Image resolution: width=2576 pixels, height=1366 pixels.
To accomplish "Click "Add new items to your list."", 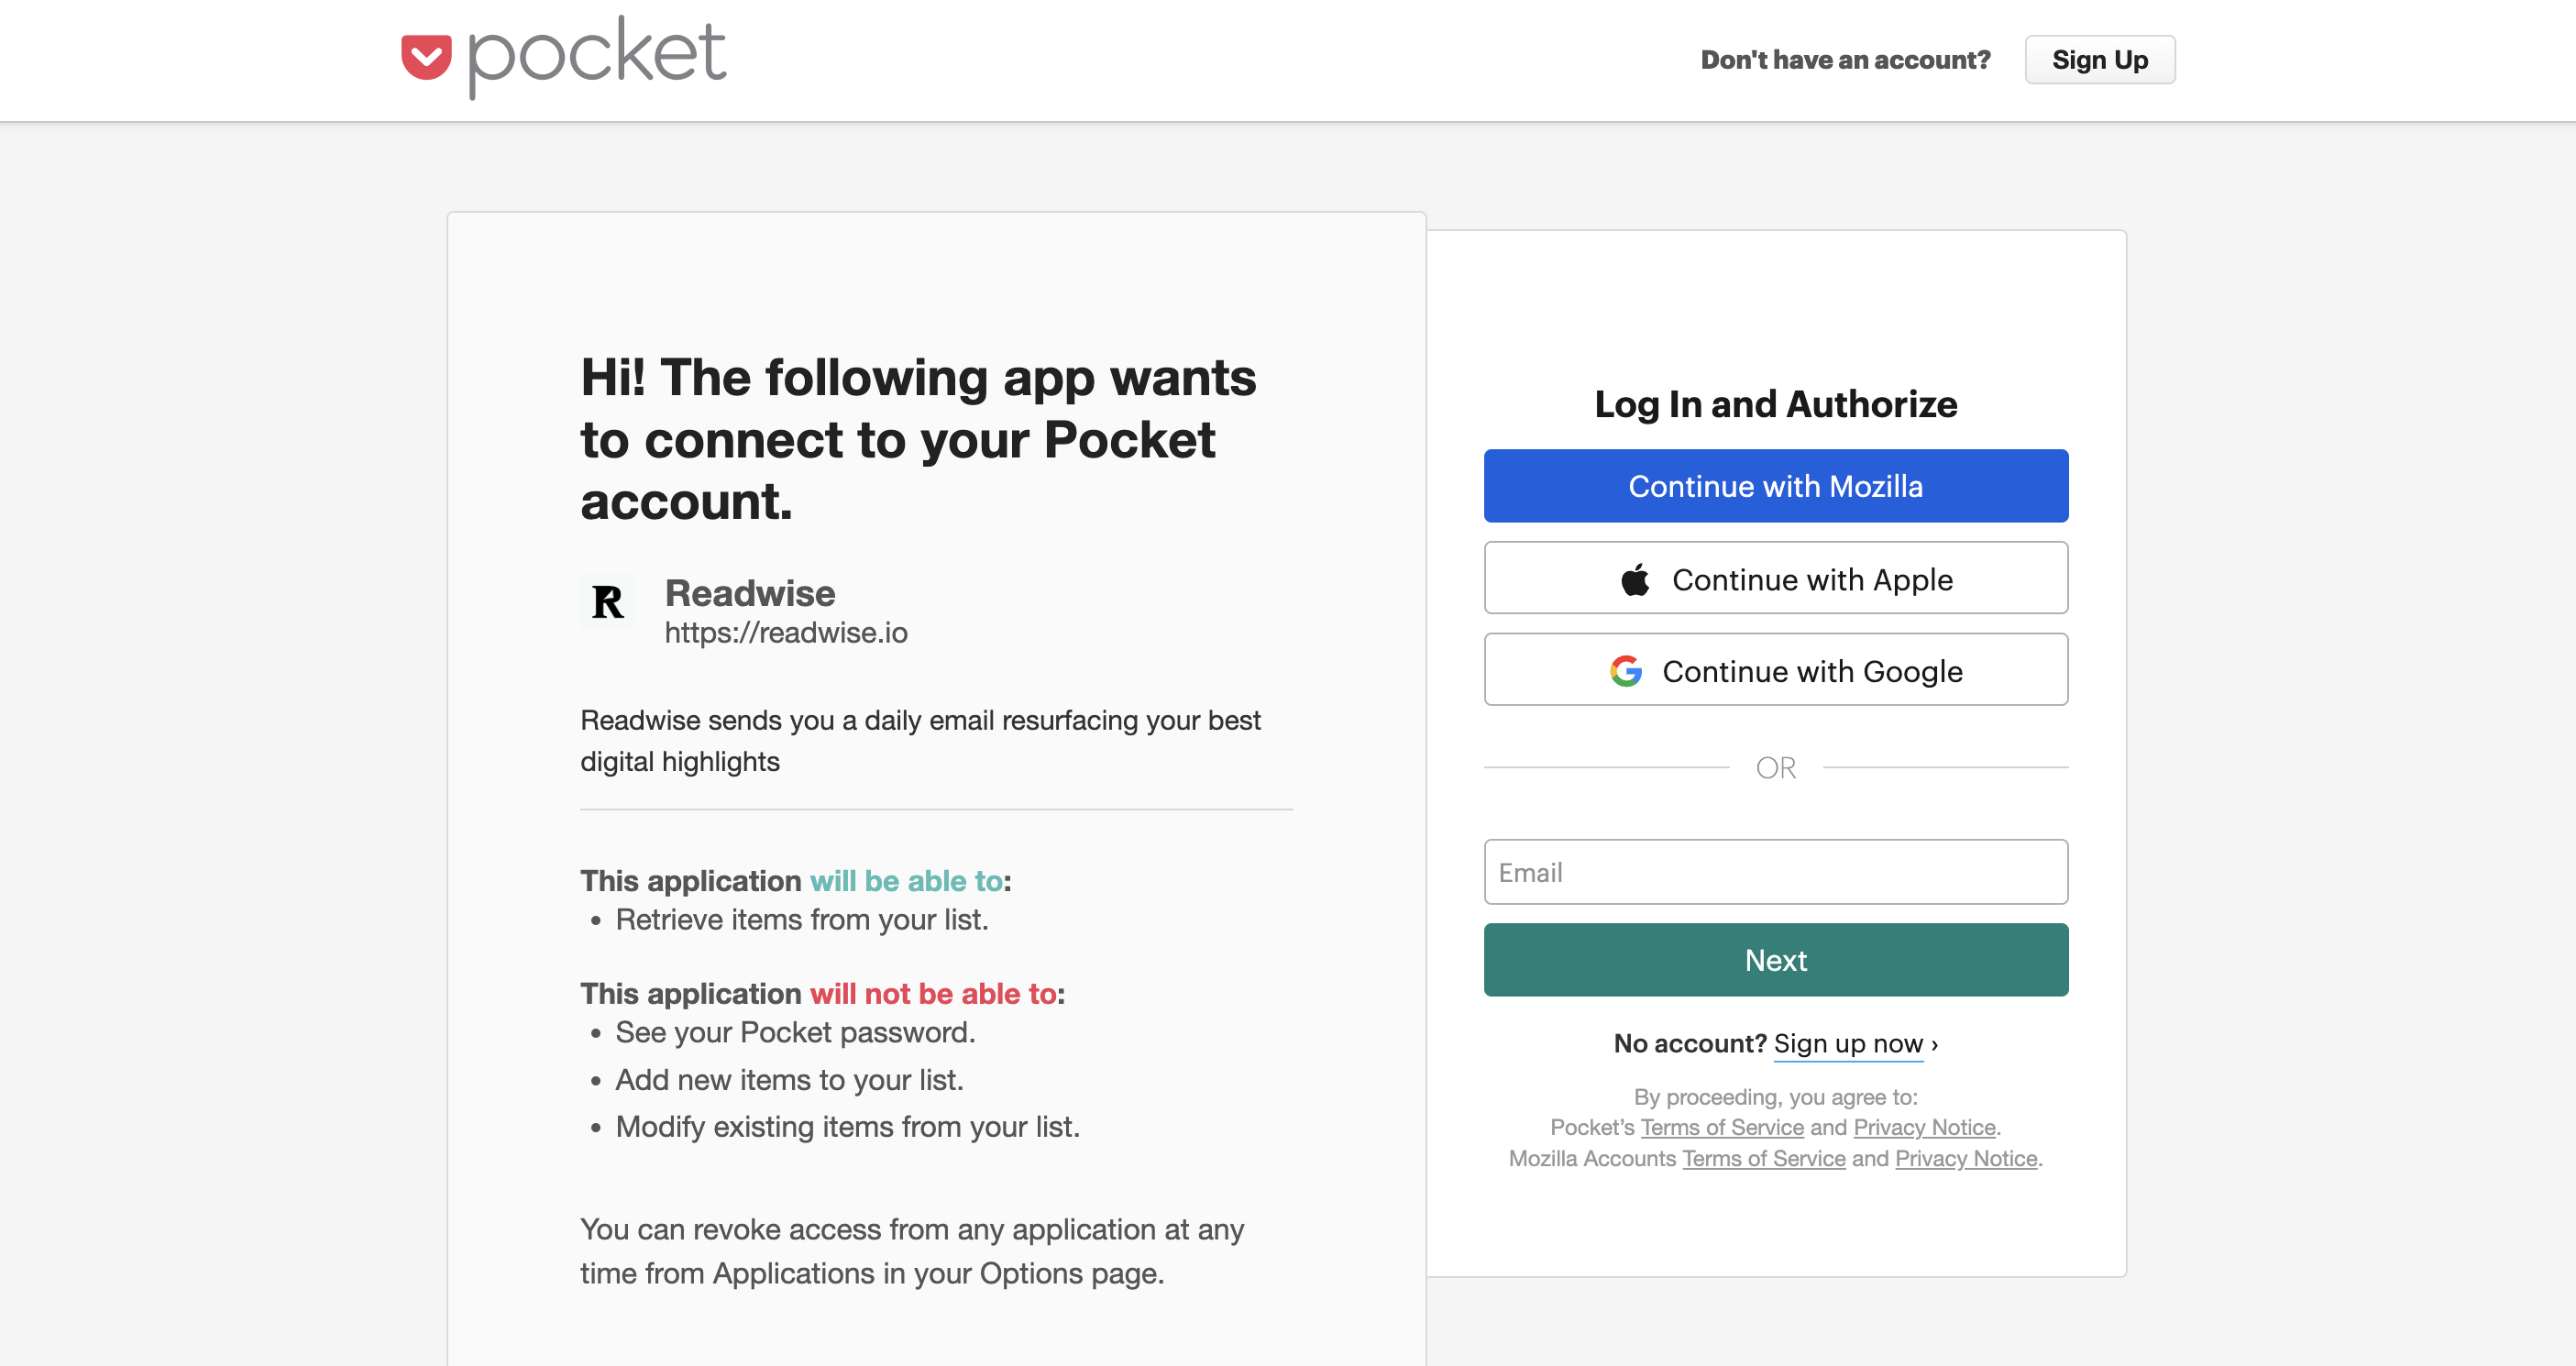I will click(789, 1080).
